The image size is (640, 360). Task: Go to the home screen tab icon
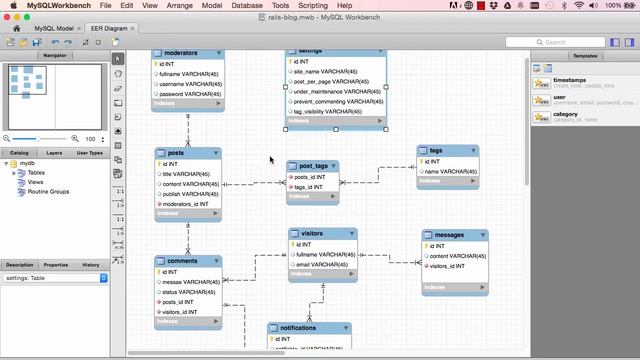tap(17, 29)
